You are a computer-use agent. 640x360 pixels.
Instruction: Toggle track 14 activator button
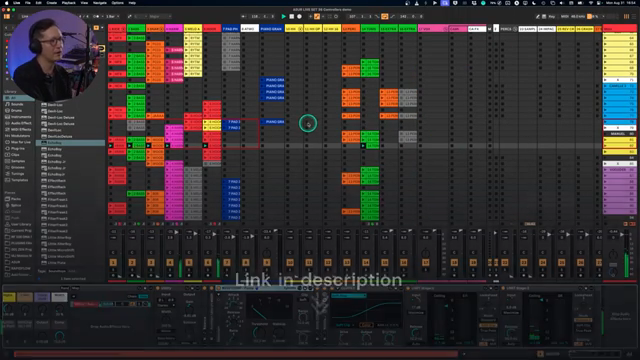[x=366, y=262]
